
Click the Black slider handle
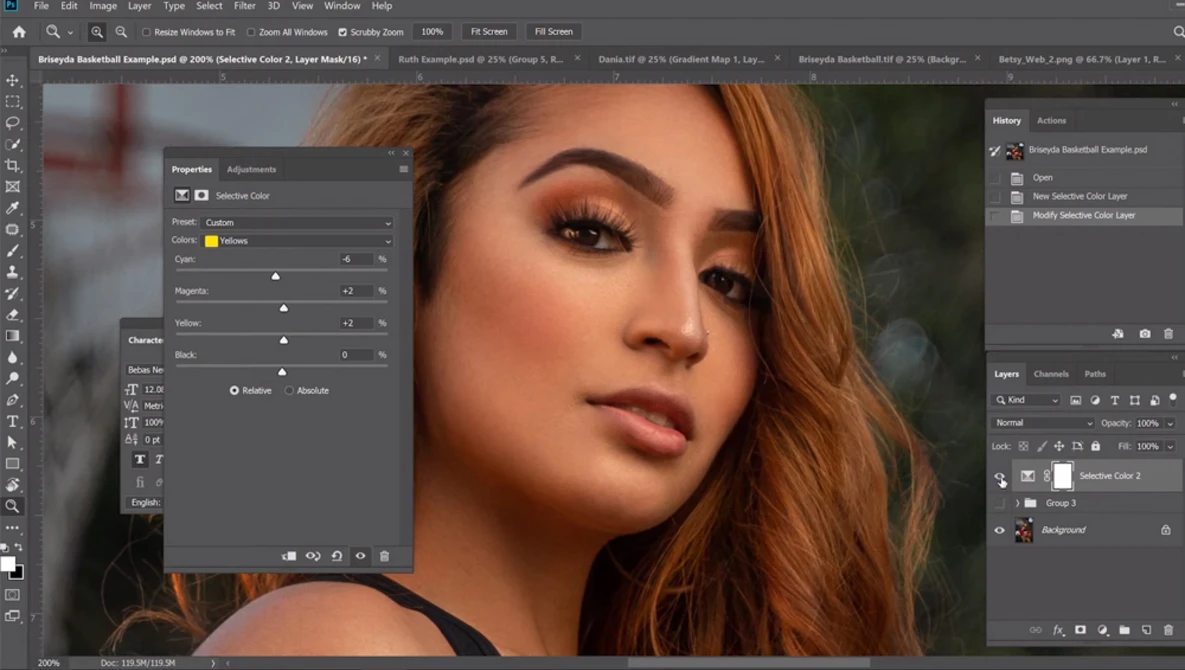(282, 372)
